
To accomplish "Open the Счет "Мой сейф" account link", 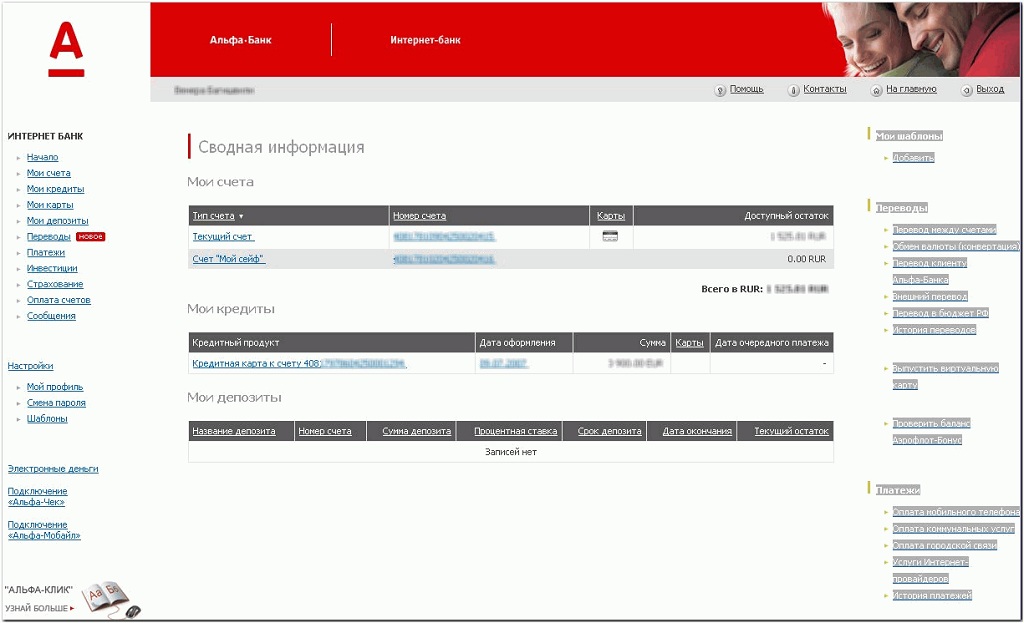I will [x=229, y=259].
